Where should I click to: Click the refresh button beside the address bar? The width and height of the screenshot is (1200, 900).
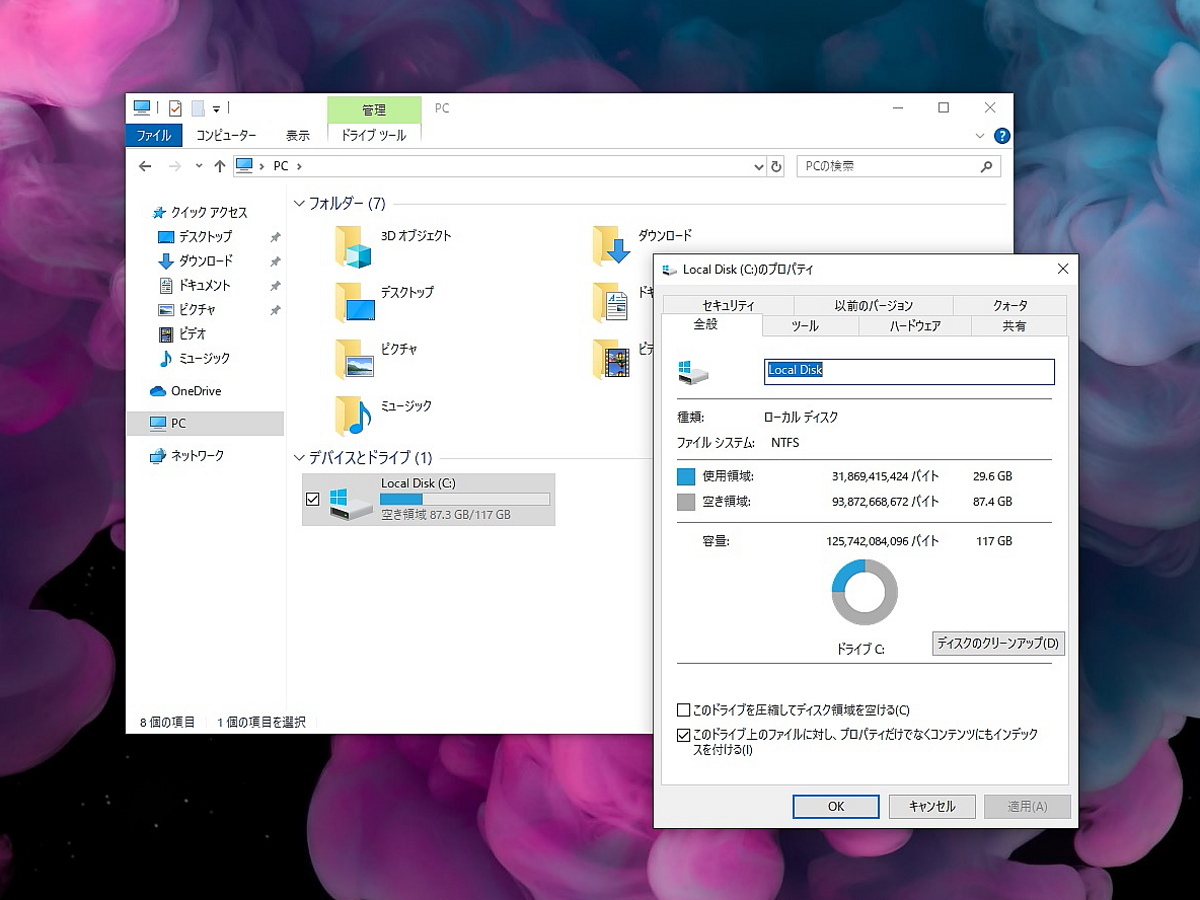[x=776, y=167]
